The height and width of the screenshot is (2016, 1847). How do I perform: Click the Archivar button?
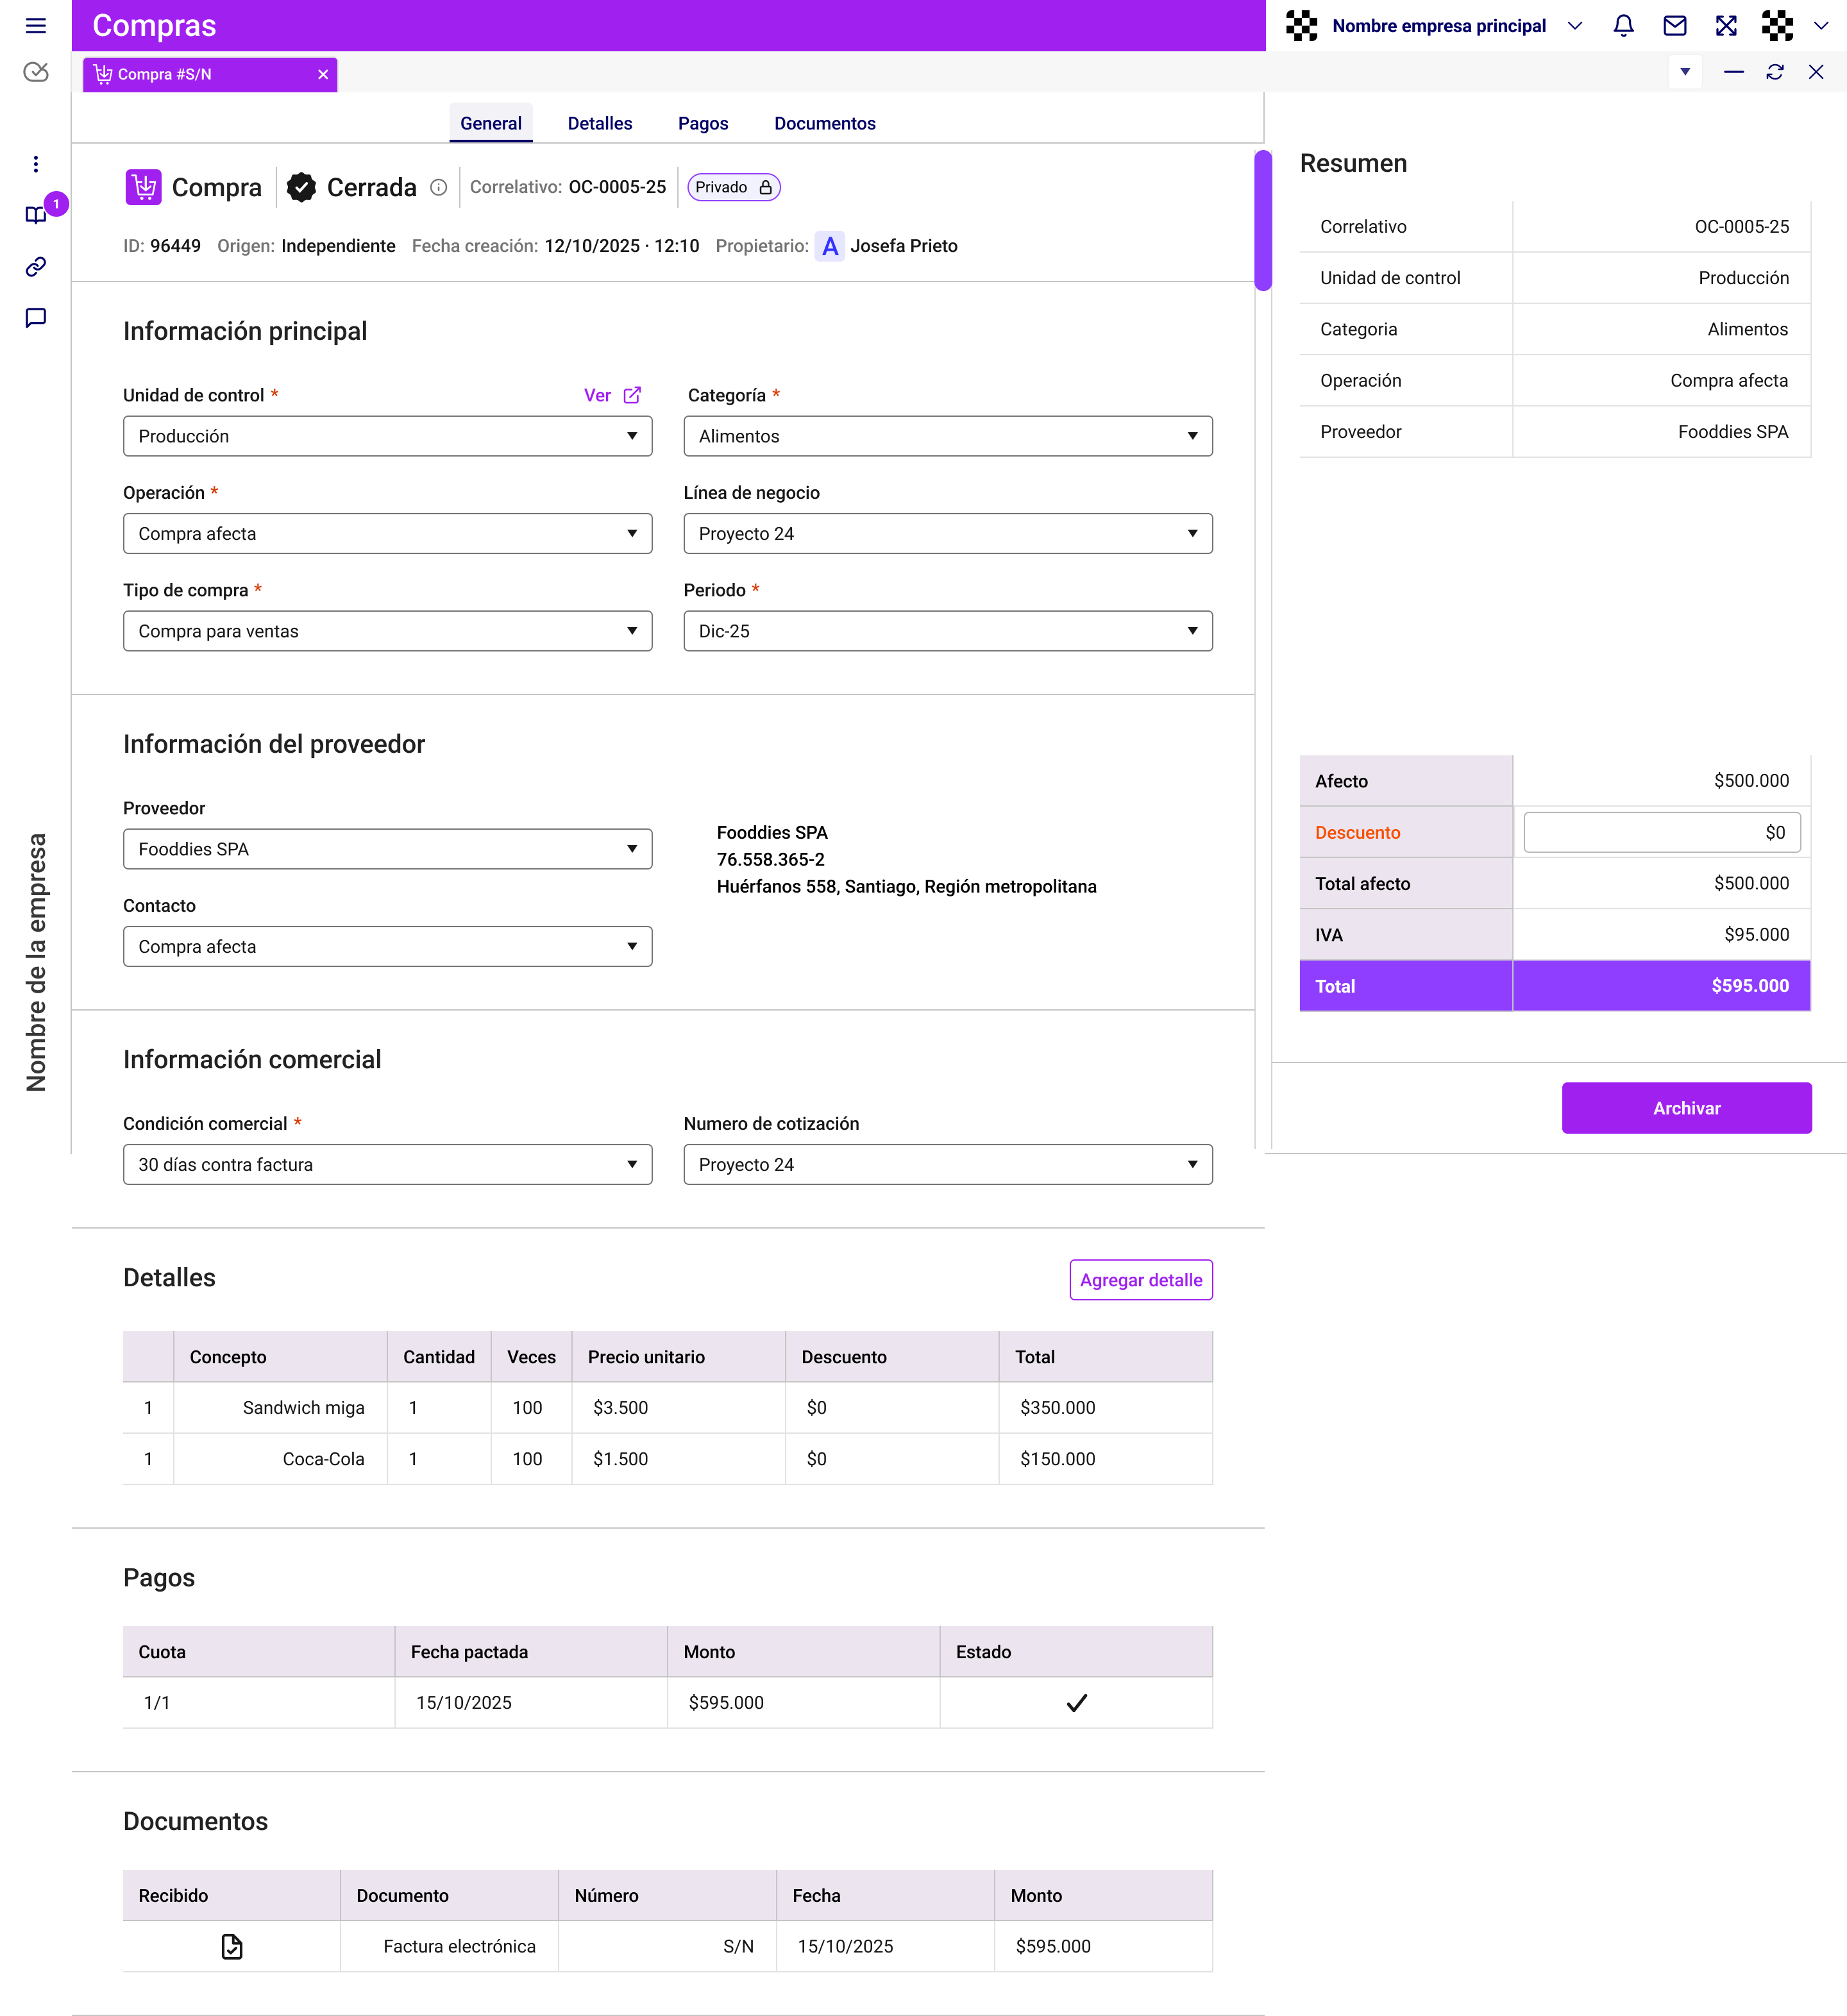(x=1687, y=1108)
